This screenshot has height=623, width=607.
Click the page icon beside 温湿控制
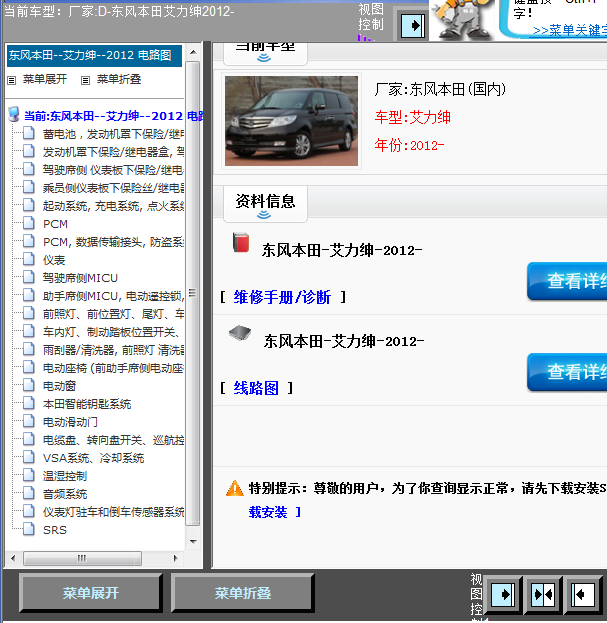[x=29, y=475]
